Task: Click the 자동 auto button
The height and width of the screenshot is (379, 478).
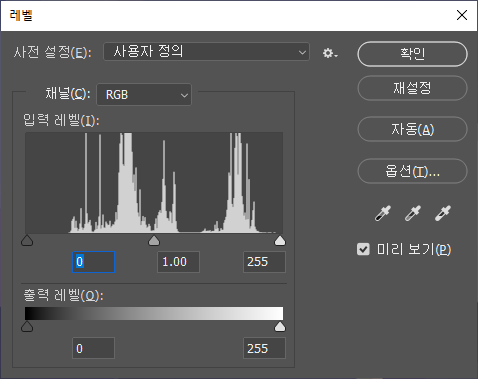Action: point(412,129)
